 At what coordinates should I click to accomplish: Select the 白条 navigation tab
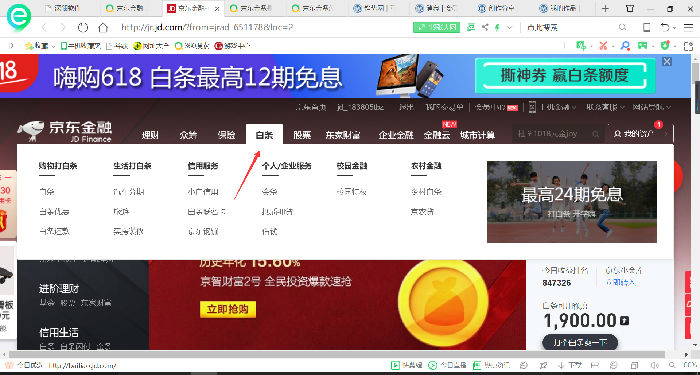pyautogui.click(x=264, y=135)
